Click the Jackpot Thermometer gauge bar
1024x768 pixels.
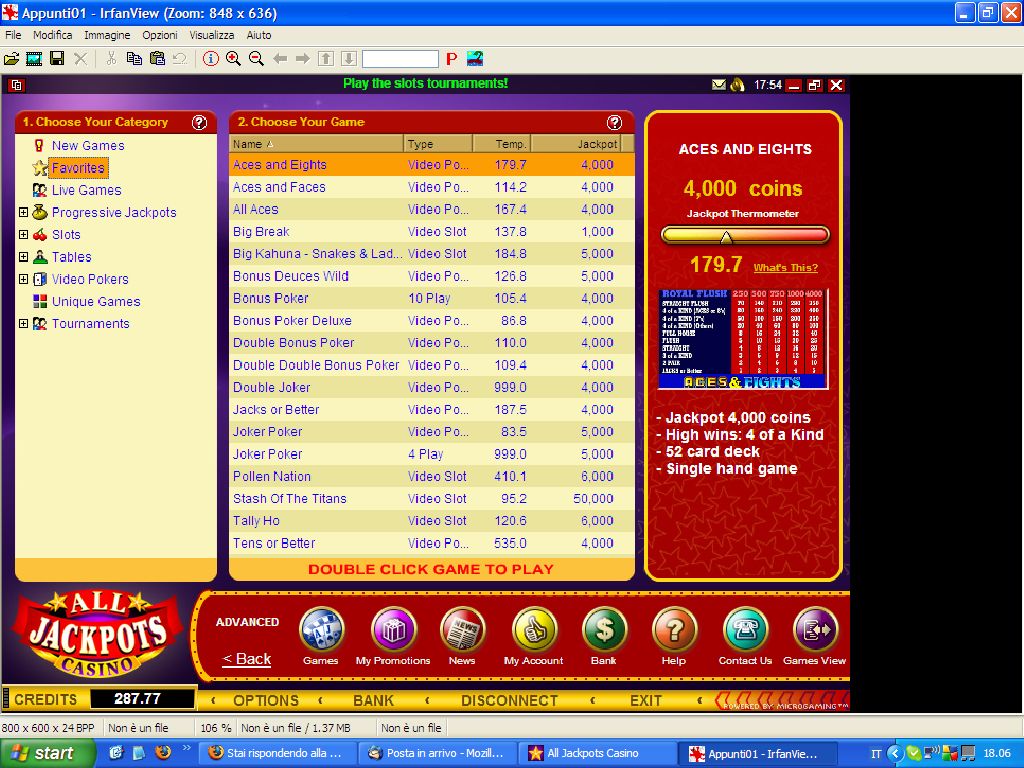(x=745, y=235)
